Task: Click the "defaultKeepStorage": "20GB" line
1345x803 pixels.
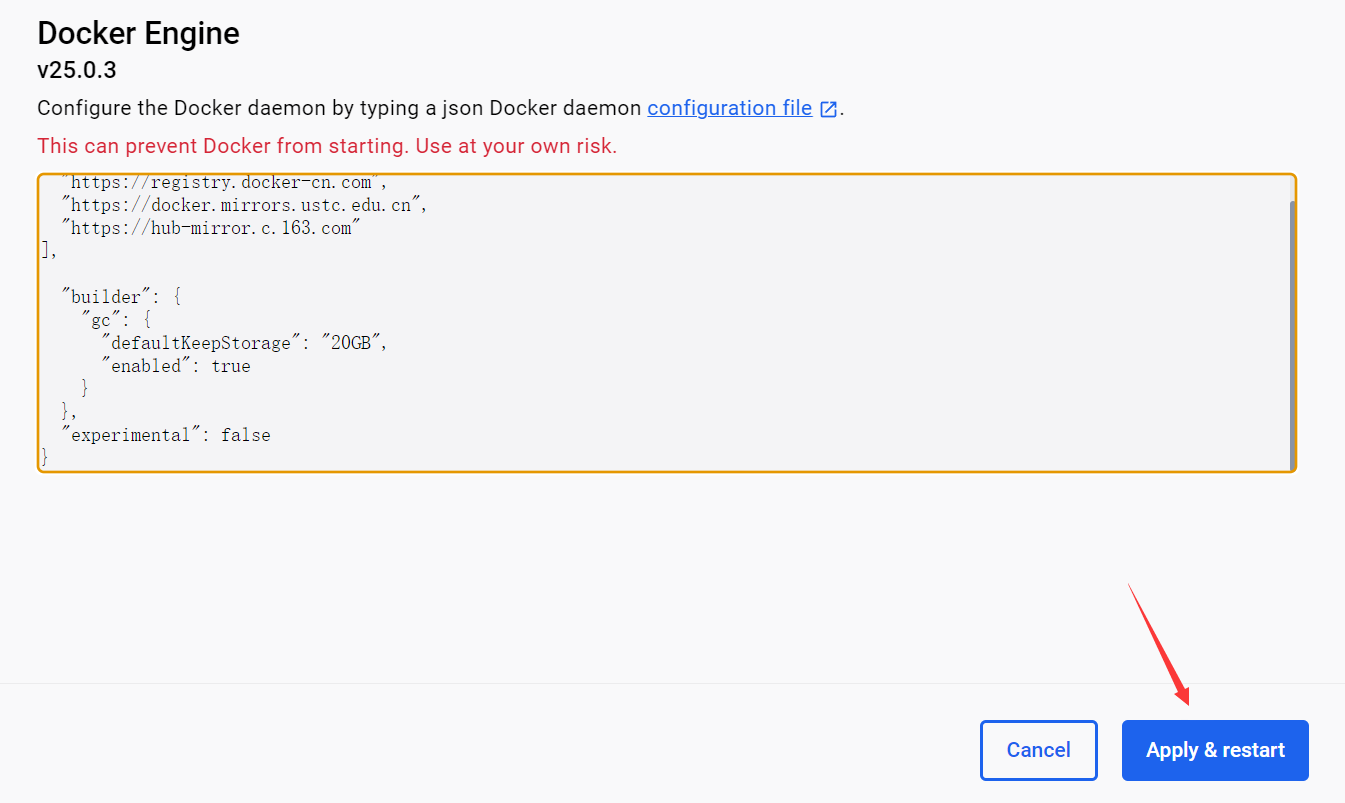Action: click(x=244, y=343)
